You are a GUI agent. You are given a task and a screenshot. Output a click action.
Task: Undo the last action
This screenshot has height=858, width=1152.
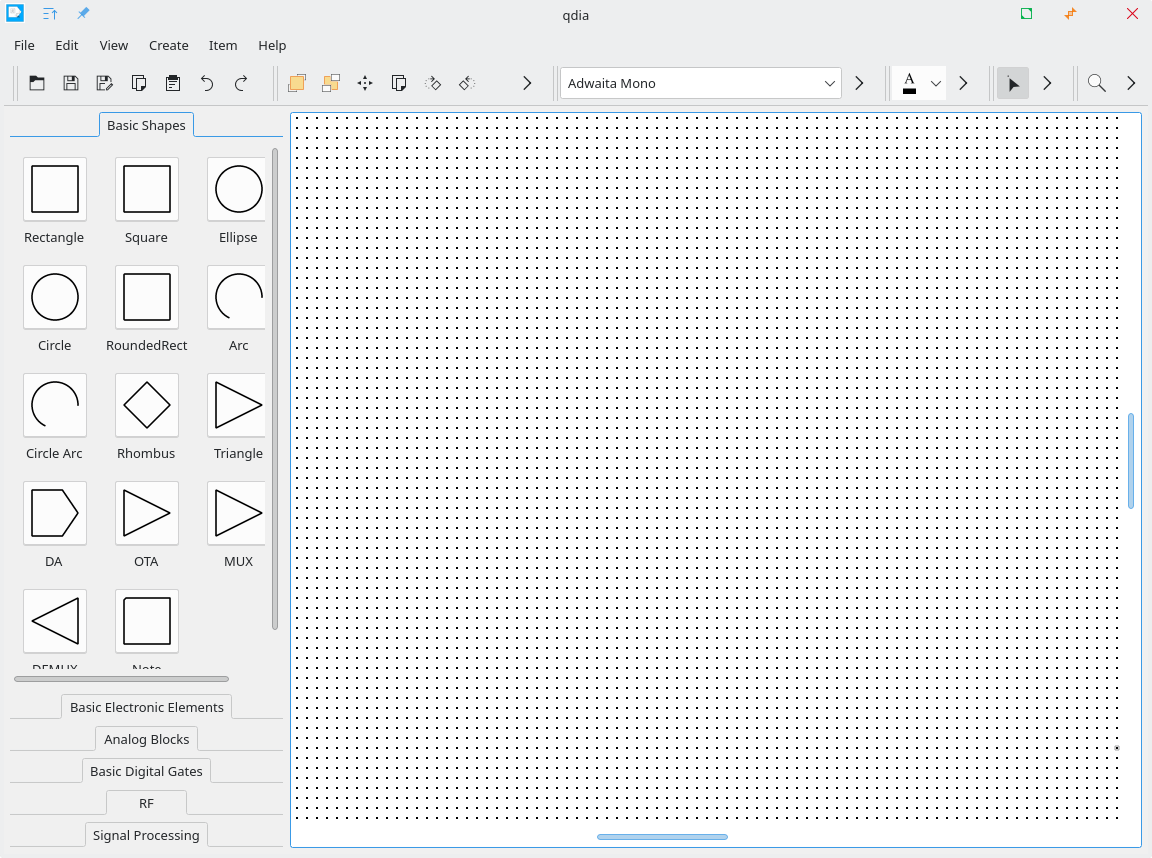pos(207,83)
